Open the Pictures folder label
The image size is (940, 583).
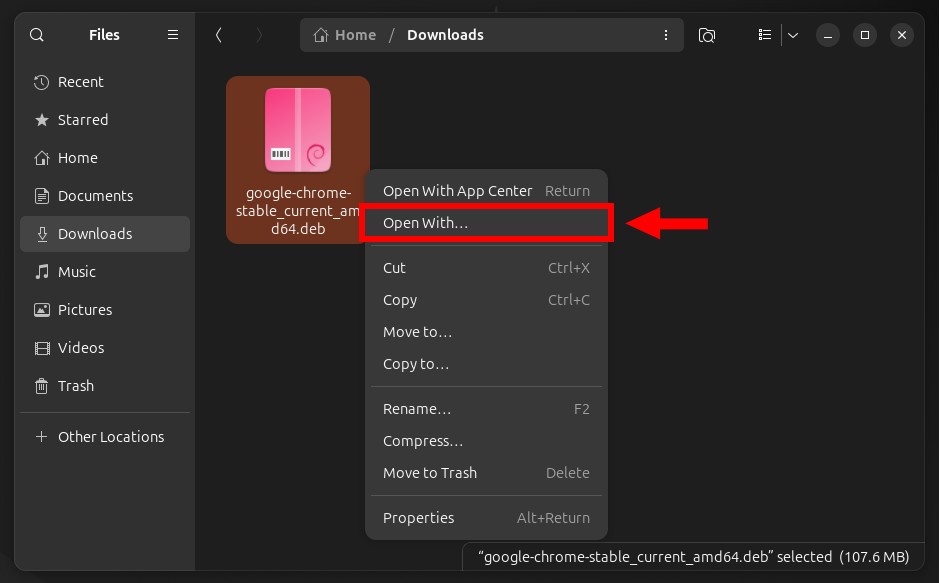85,310
